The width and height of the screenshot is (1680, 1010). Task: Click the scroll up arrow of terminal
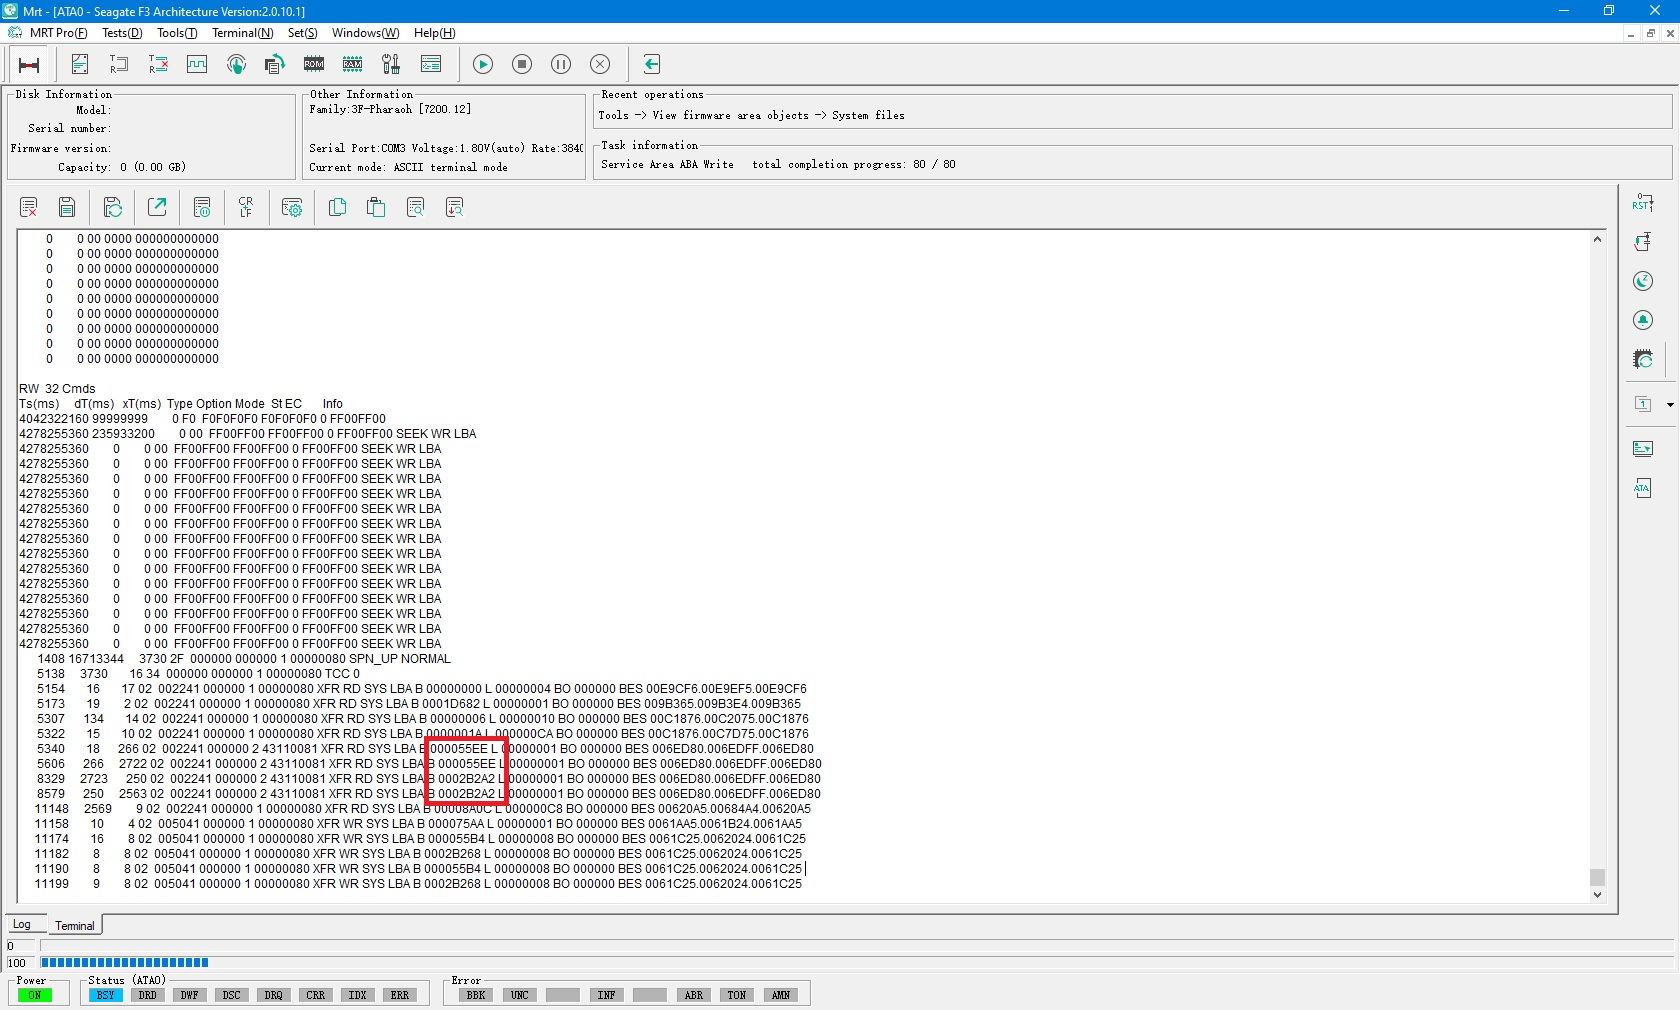(1597, 239)
